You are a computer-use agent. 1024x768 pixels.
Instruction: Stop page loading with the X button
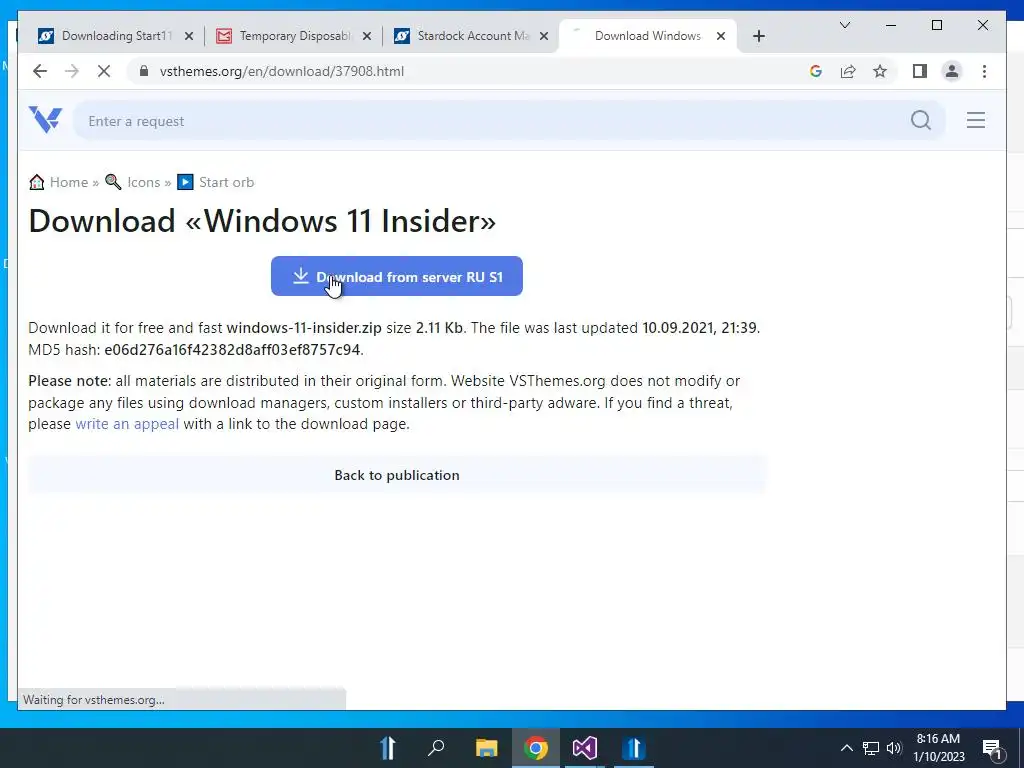[104, 71]
